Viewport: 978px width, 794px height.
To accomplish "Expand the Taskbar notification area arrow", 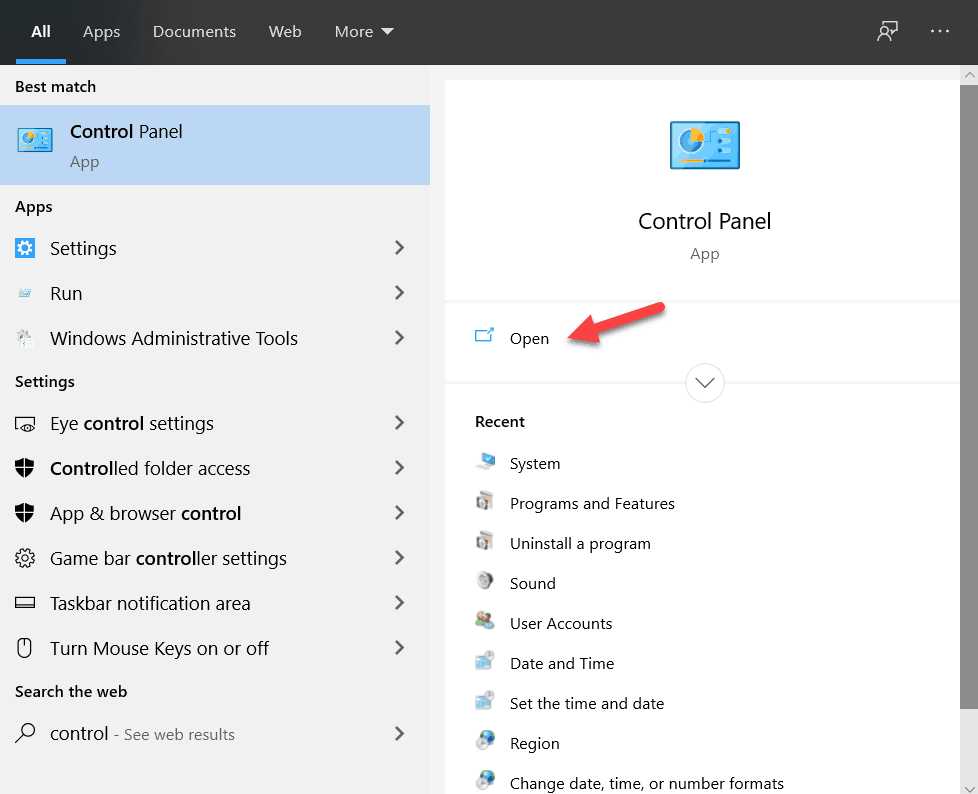I will [x=400, y=603].
